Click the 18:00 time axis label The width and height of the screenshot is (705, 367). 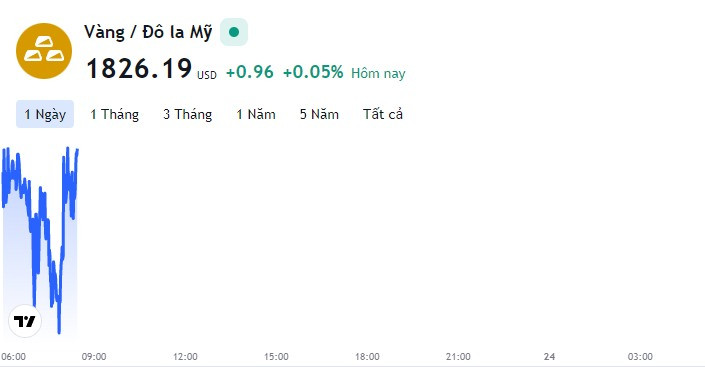click(x=367, y=357)
